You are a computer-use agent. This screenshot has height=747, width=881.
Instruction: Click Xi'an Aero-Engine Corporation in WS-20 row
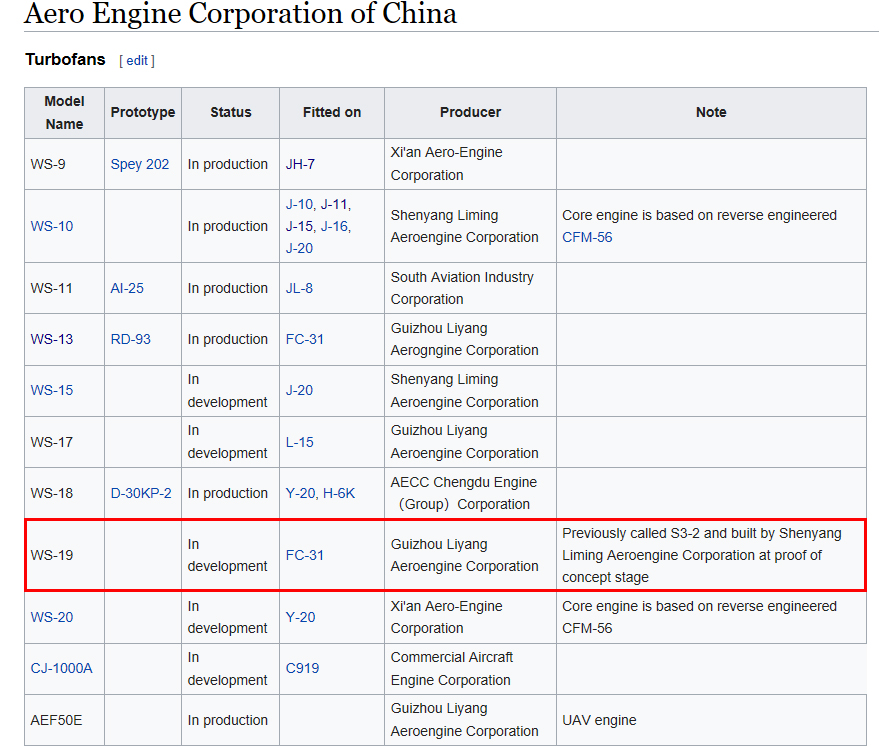pos(470,617)
